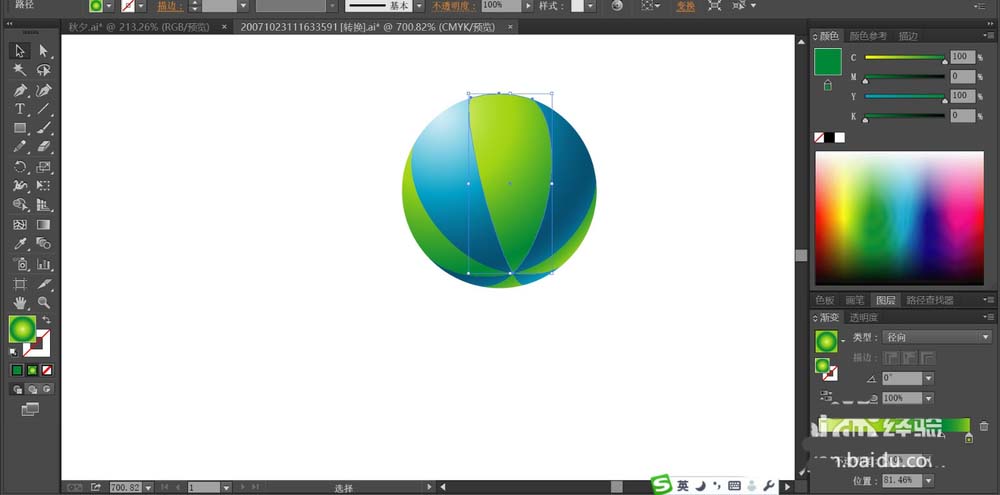Select the Type (T) tool
The image size is (1000, 495).
pyautogui.click(x=20, y=109)
